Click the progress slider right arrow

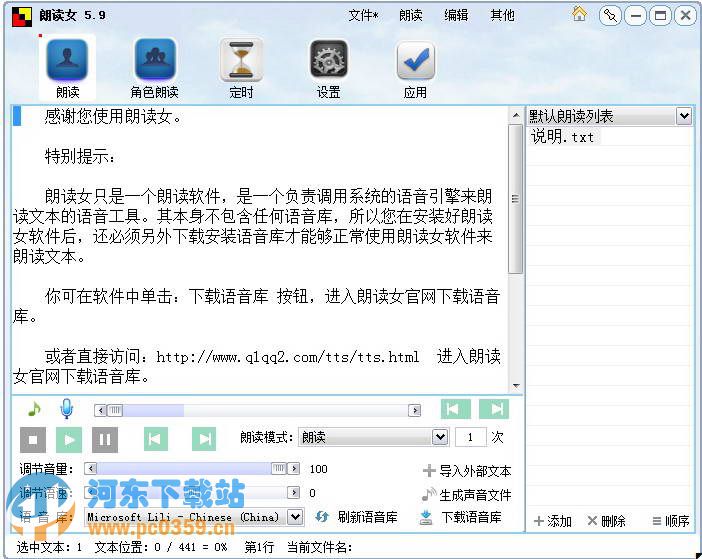(415, 410)
